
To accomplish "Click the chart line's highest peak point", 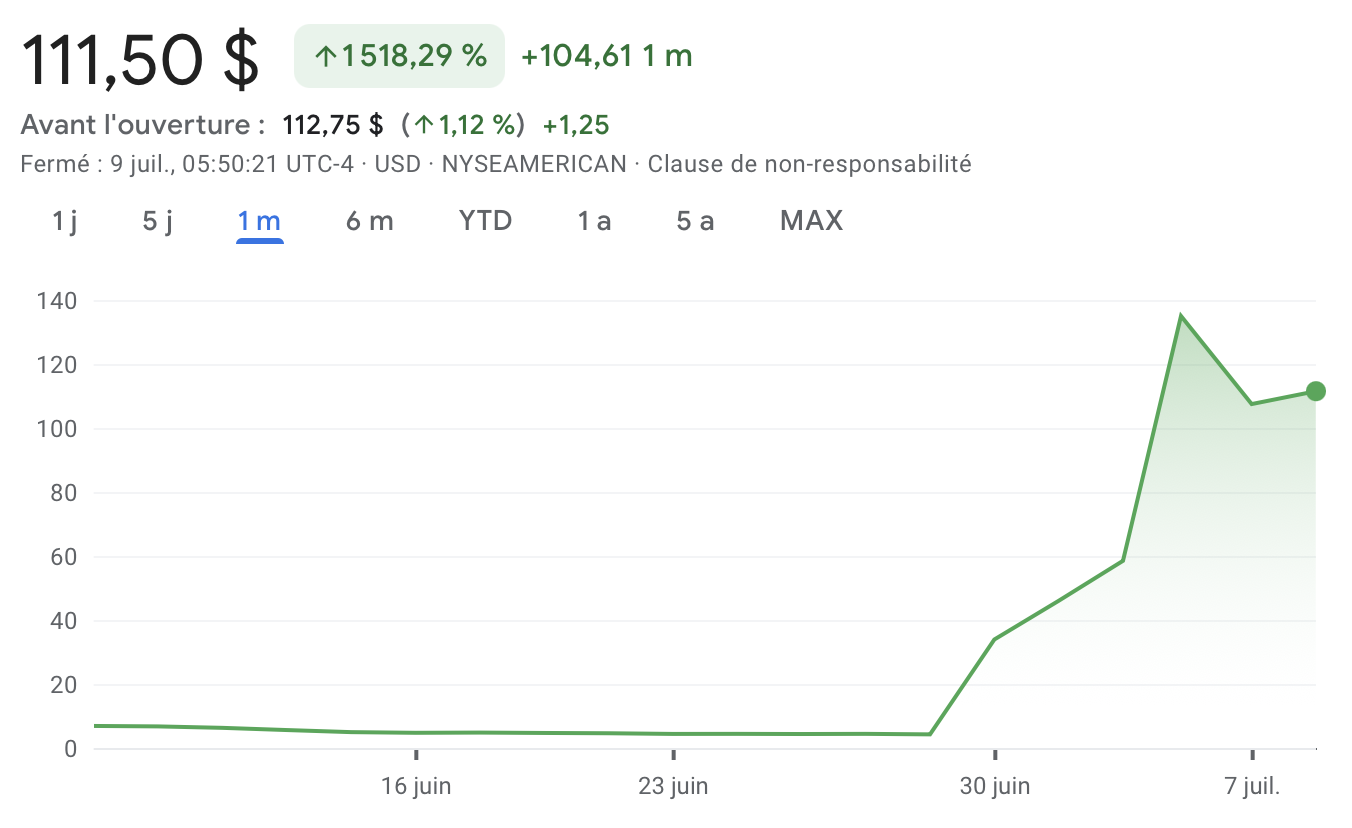I will pos(1181,316).
